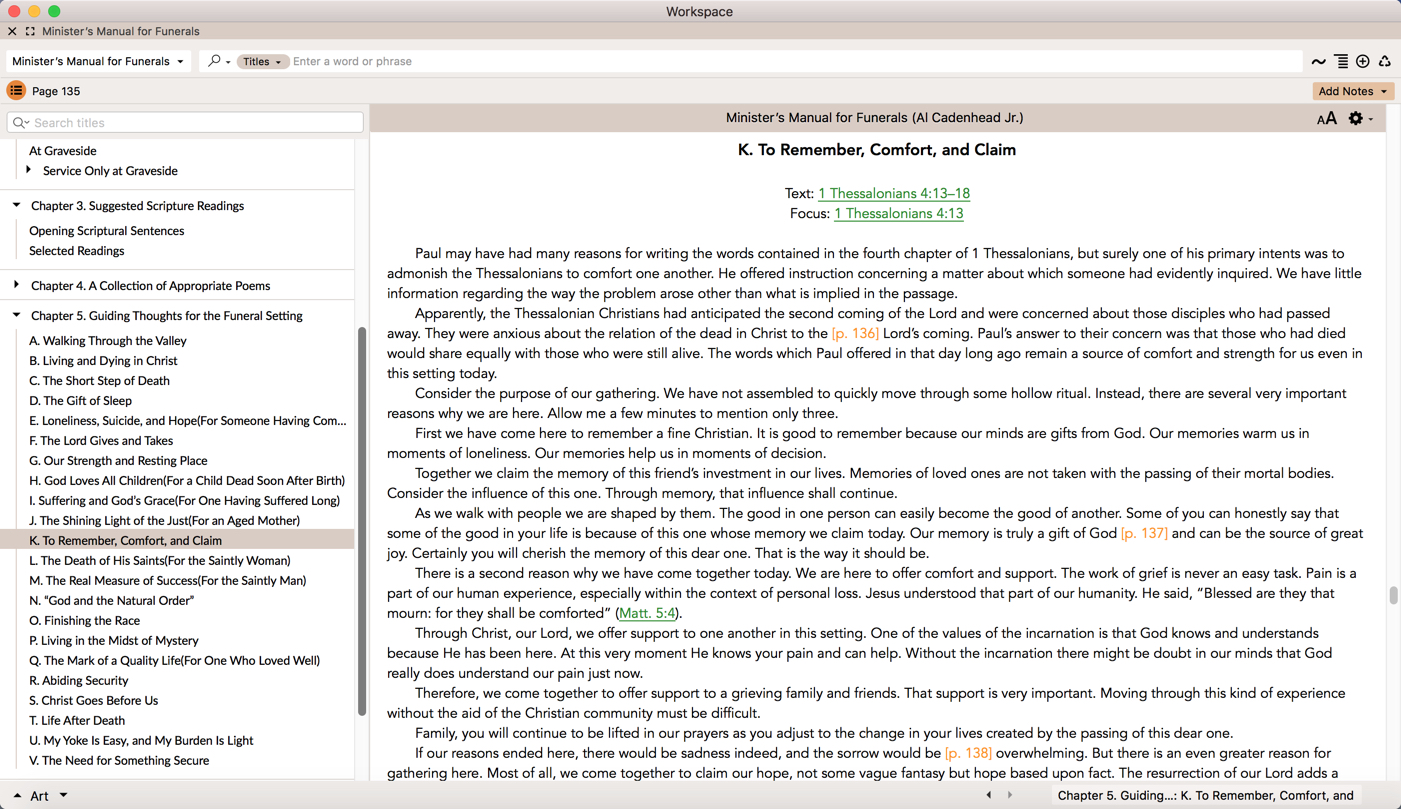Select B. Living and Dying in Christ
Screen dimensions: 1401x809
pos(103,361)
